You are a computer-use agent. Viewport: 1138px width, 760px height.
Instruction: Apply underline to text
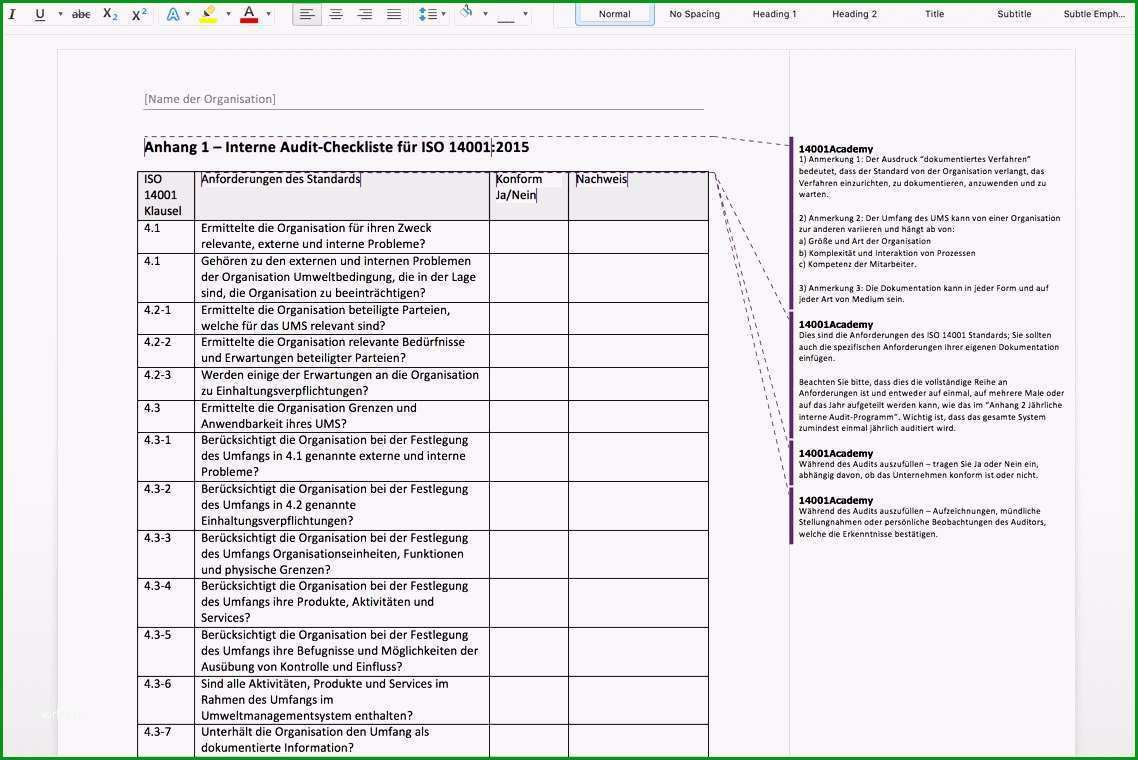40,14
